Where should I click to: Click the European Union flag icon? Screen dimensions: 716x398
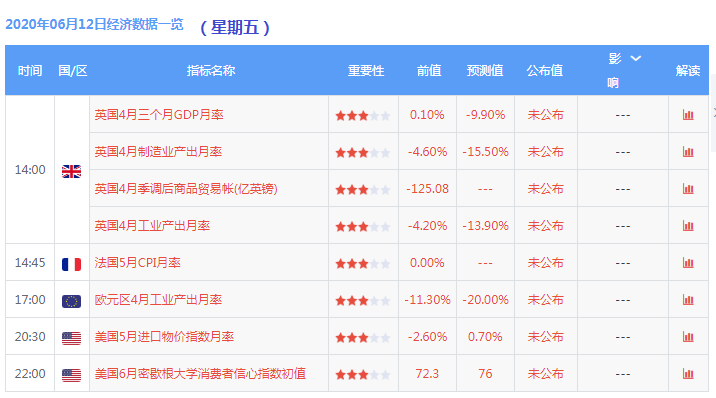(x=71, y=301)
